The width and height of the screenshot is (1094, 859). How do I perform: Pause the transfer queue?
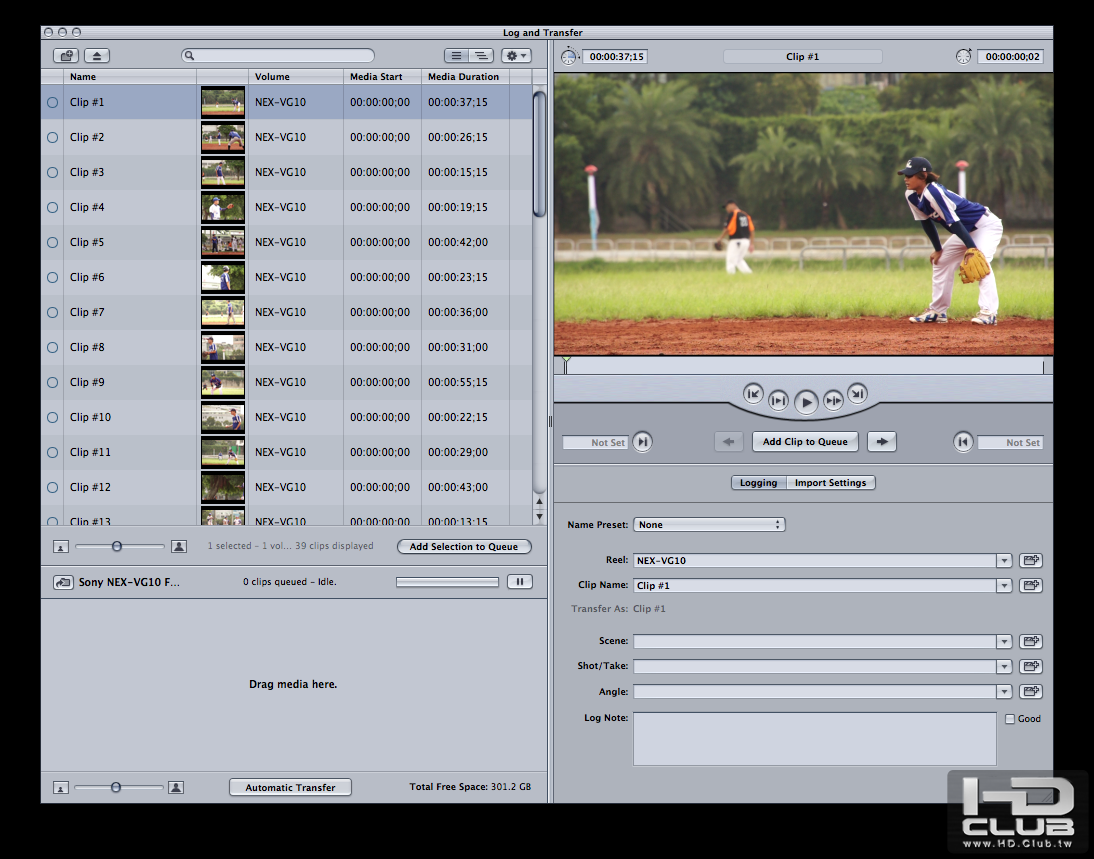(x=520, y=582)
